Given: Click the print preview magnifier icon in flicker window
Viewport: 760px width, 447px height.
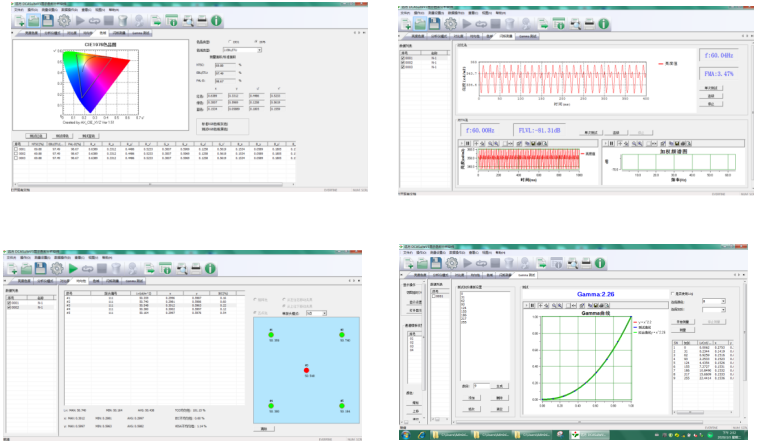Looking at the screenshot, I should point(575,24).
